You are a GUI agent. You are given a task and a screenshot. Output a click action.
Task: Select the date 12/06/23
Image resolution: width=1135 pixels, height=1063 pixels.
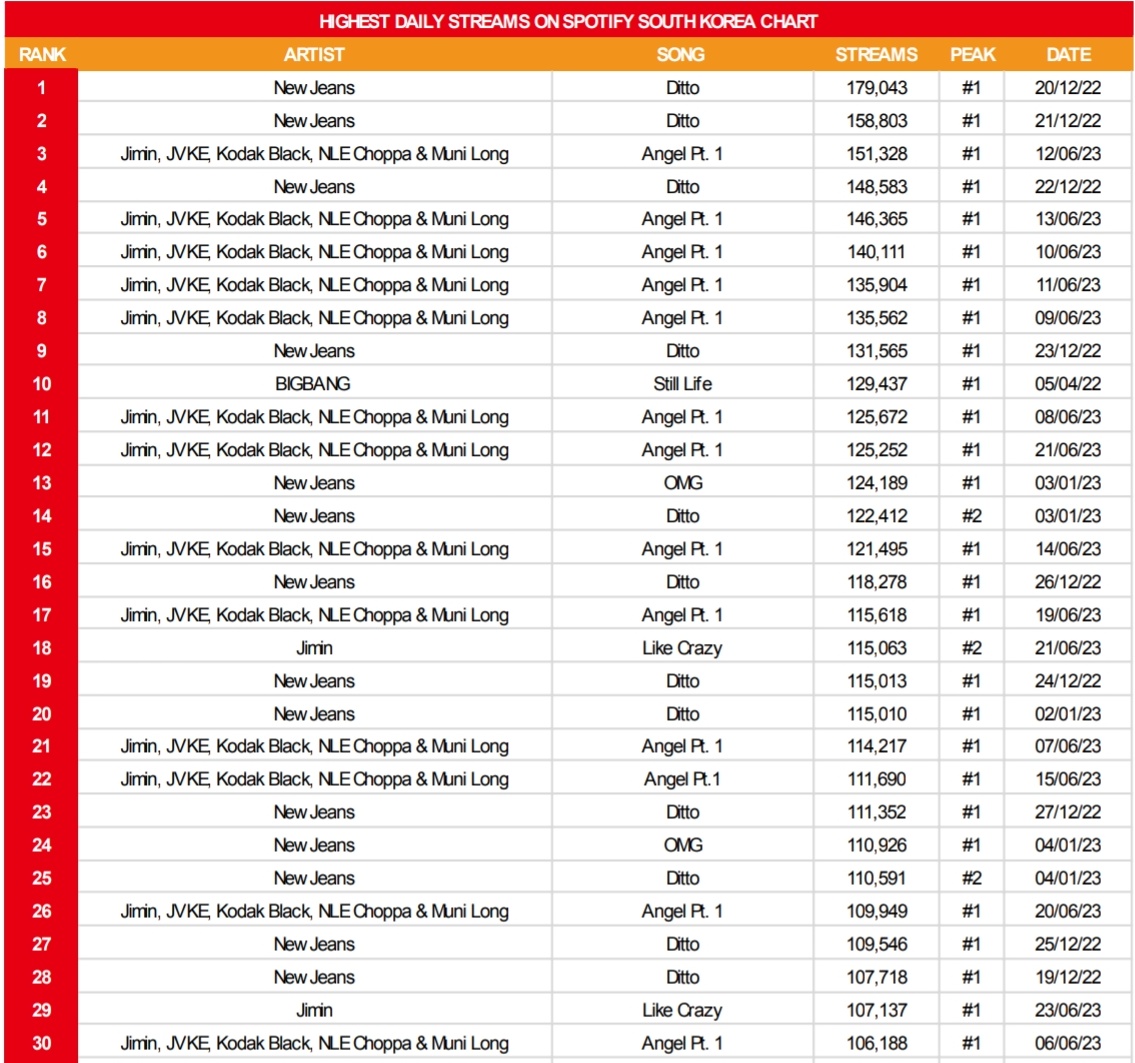point(1068,153)
